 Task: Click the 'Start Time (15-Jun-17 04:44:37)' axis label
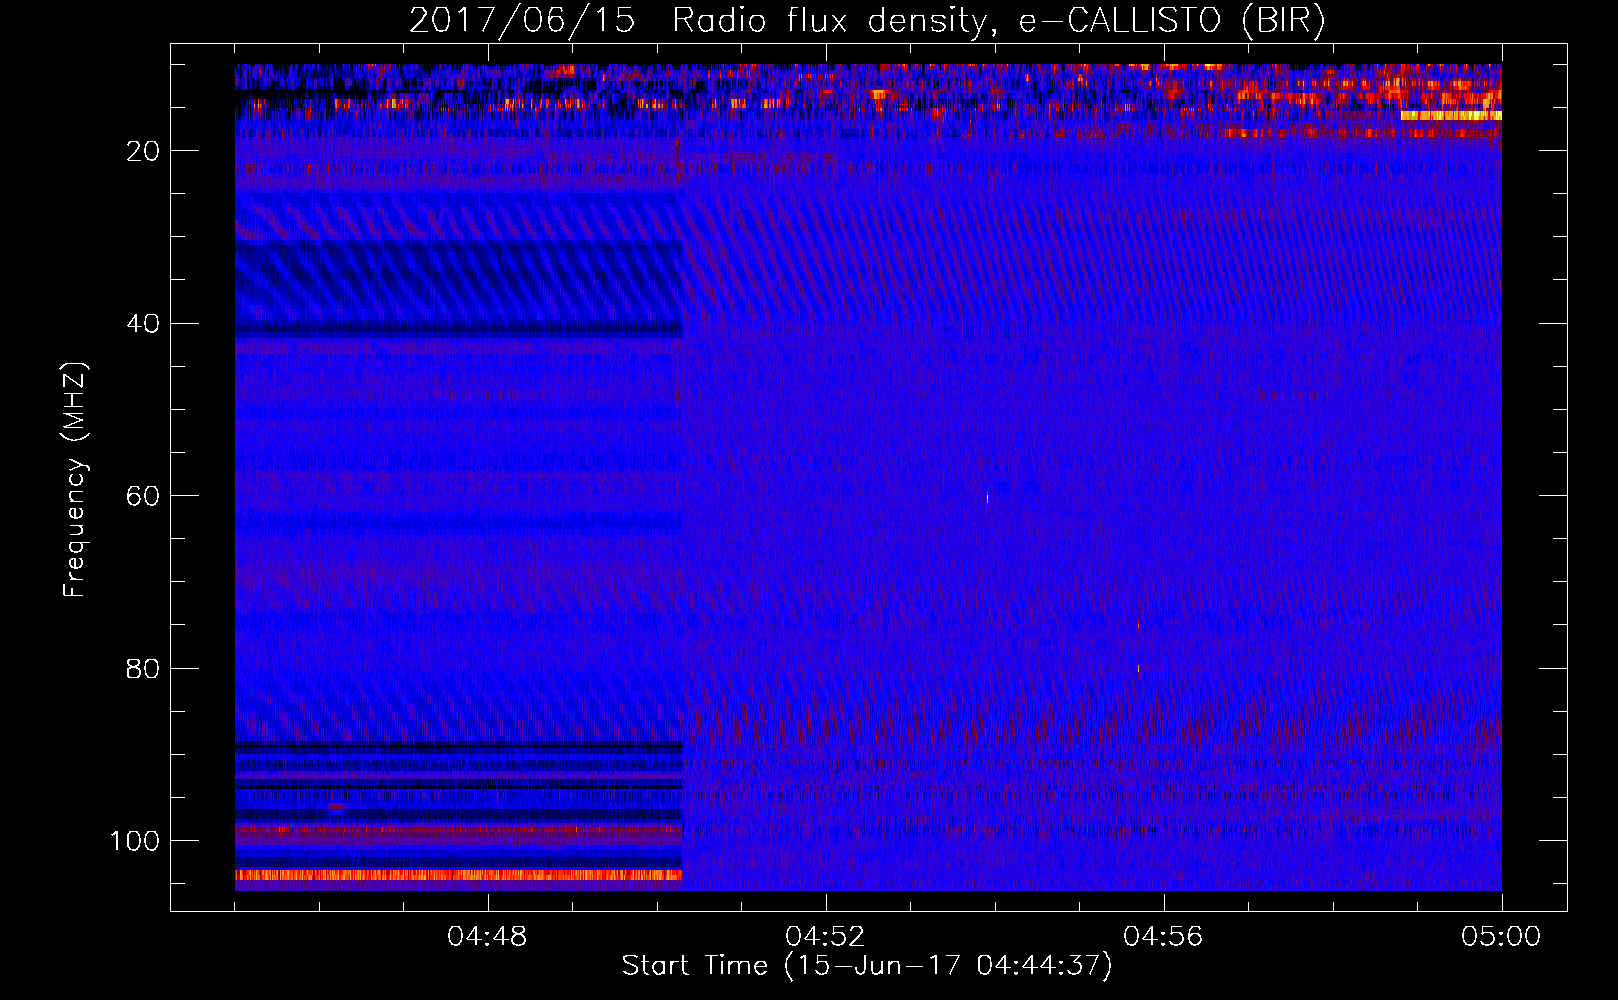[x=867, y=966]
